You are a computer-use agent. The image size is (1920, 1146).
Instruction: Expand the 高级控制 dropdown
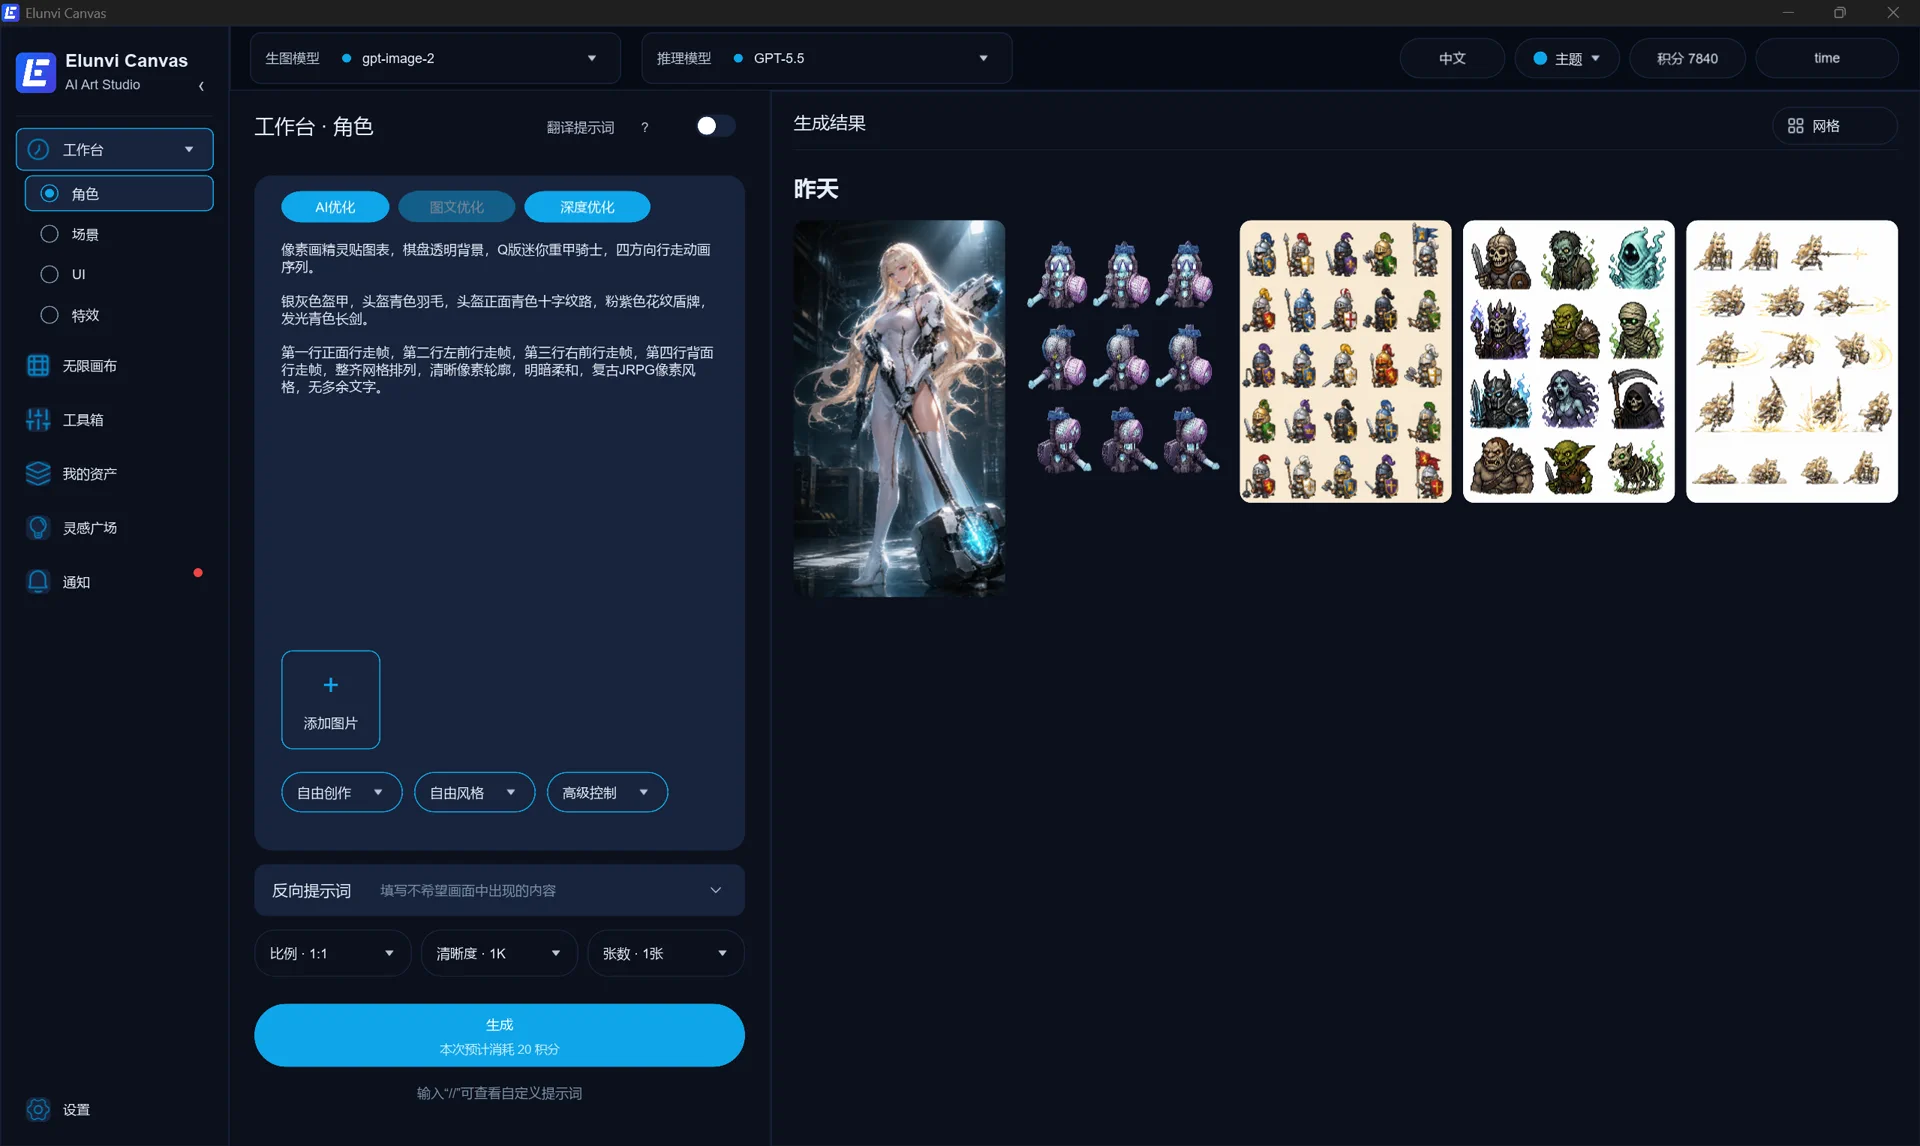click(607, 792)
